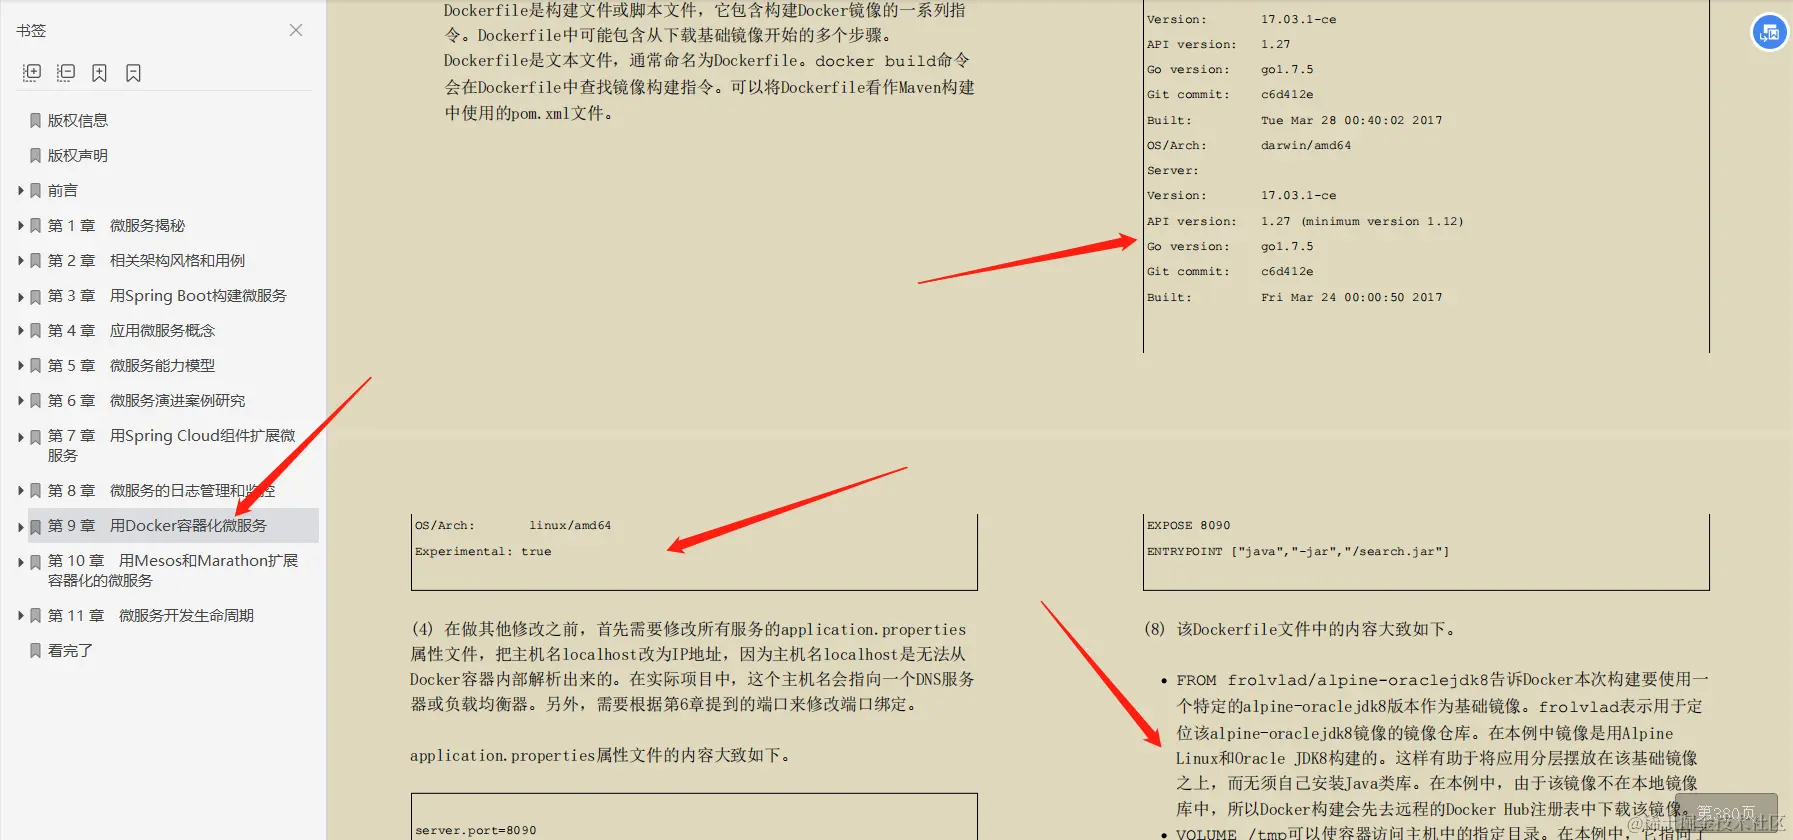Expand 第 5 章 微服务能力模型 arrow
This screenshot has height=840, width=1793.
coord(21,365)
